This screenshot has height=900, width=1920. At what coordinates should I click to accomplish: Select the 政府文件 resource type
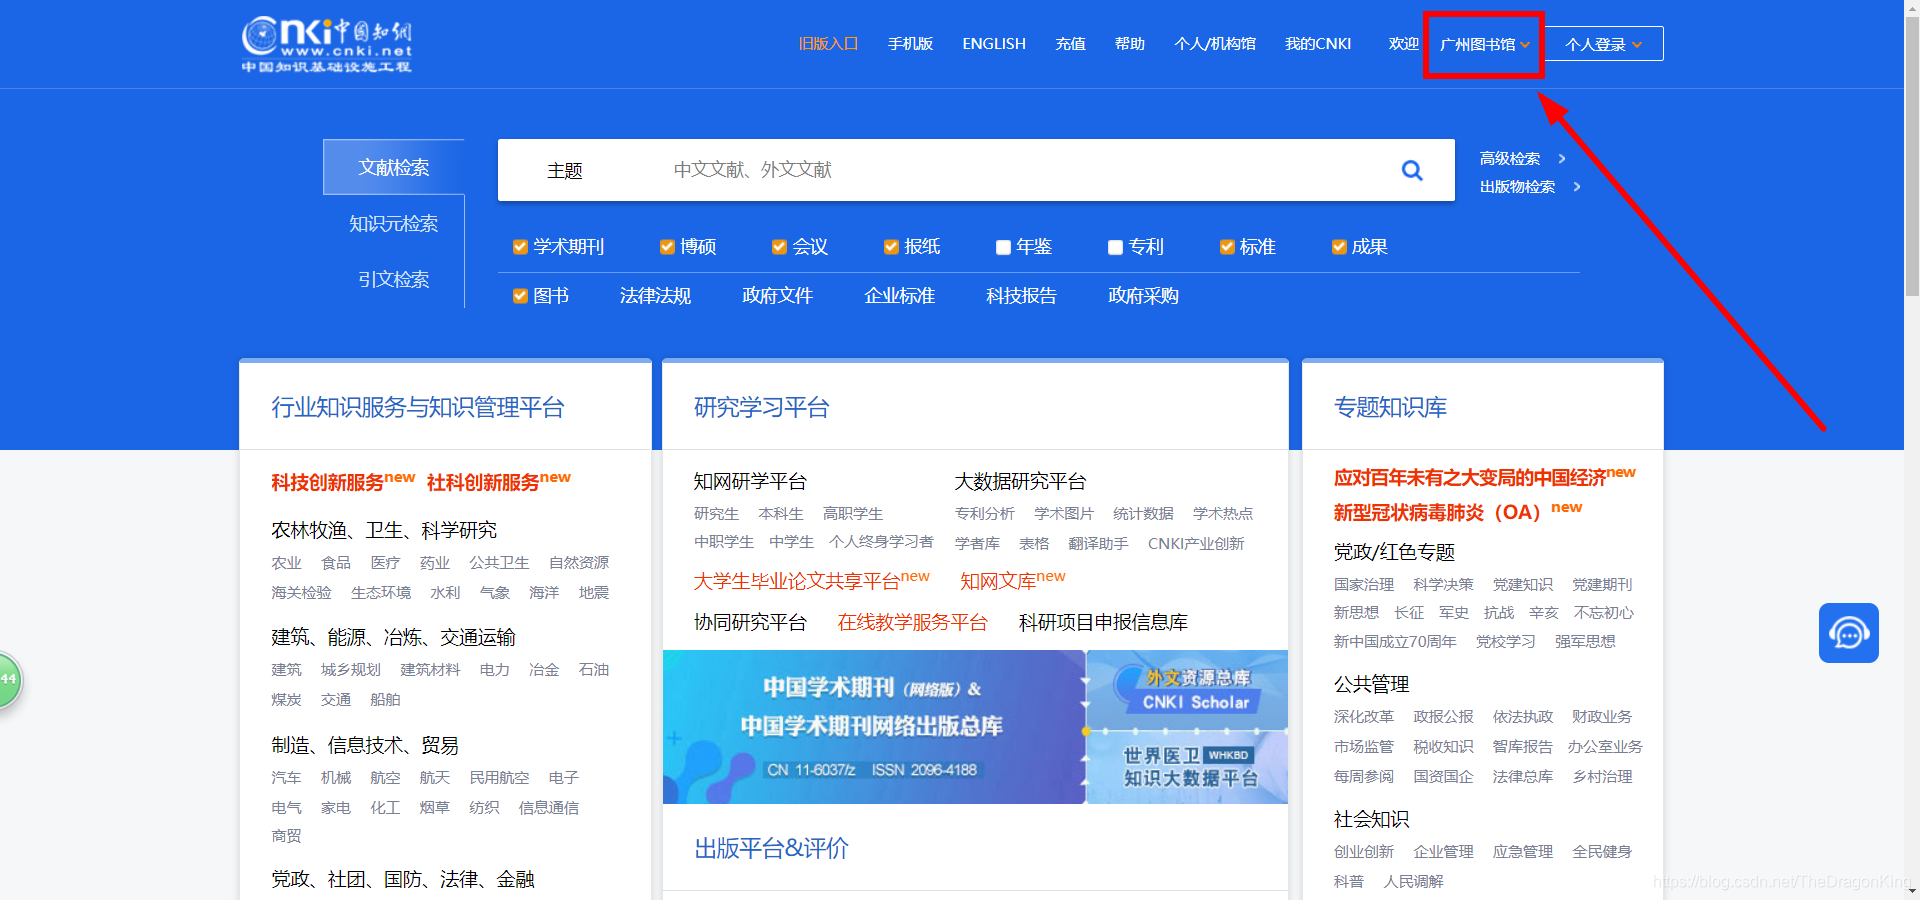tap(777, 296)
